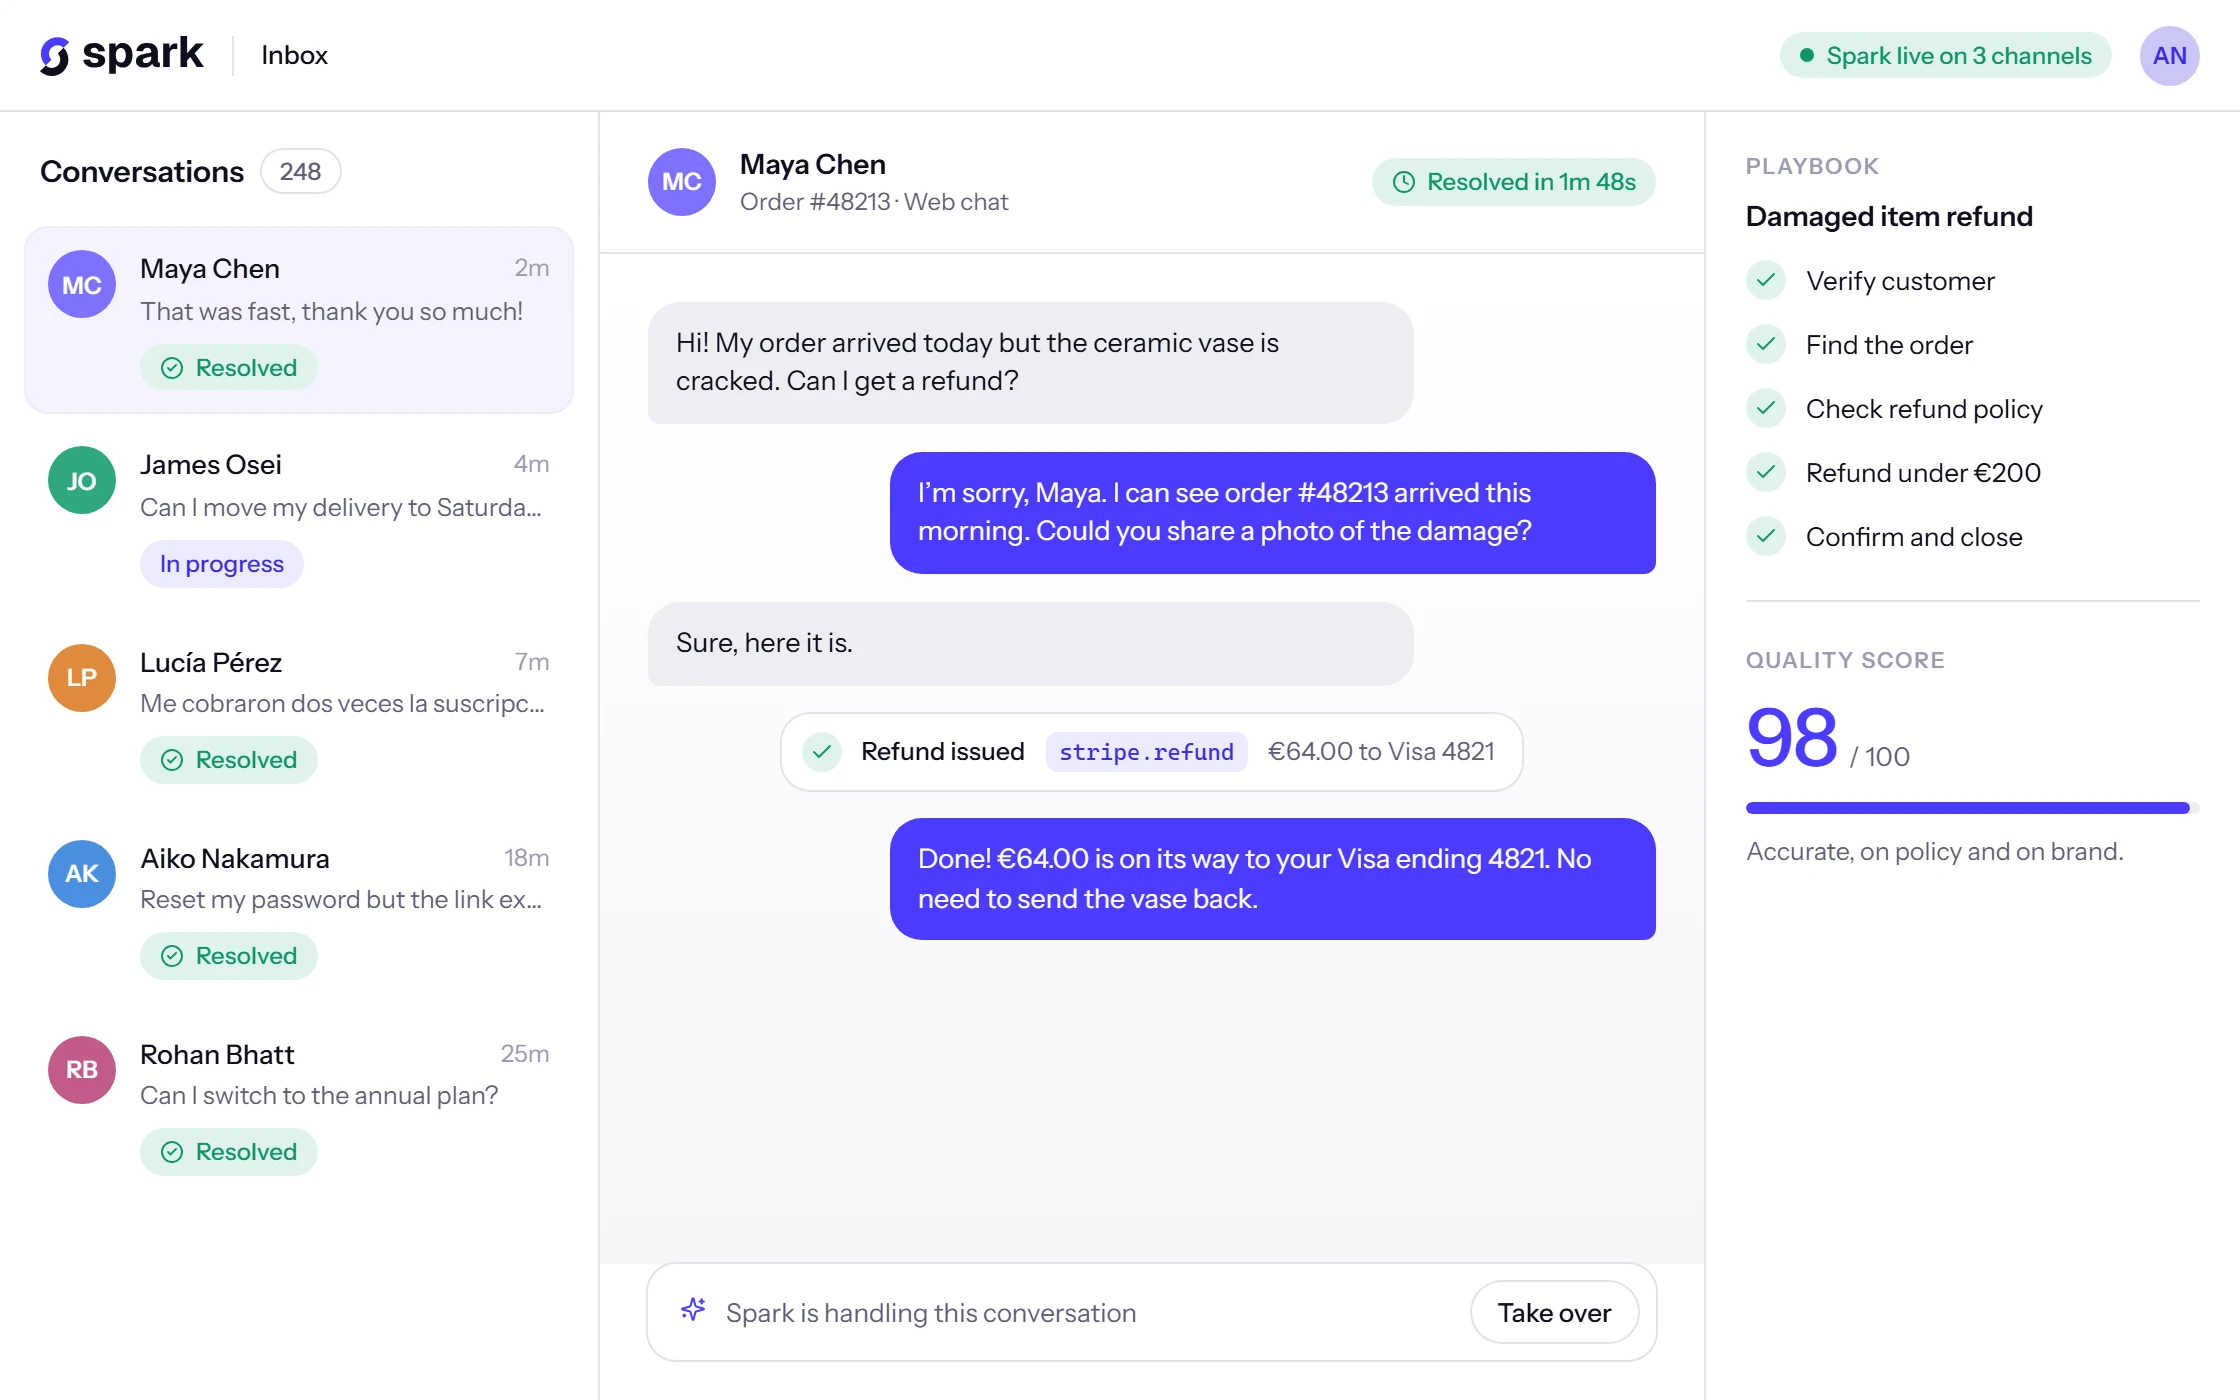This screenshot has width=2240, height=1400.
Task: Click the Confirm and close step label
Action: click(1914, 537)
